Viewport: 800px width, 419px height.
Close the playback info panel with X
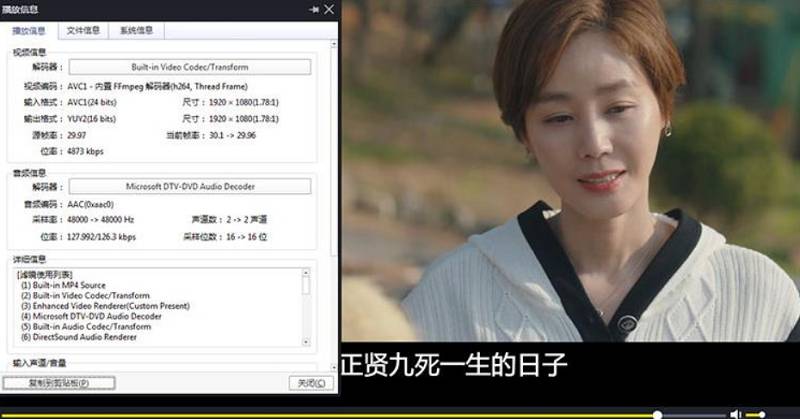pyautogui.click(x=329, y=9)
